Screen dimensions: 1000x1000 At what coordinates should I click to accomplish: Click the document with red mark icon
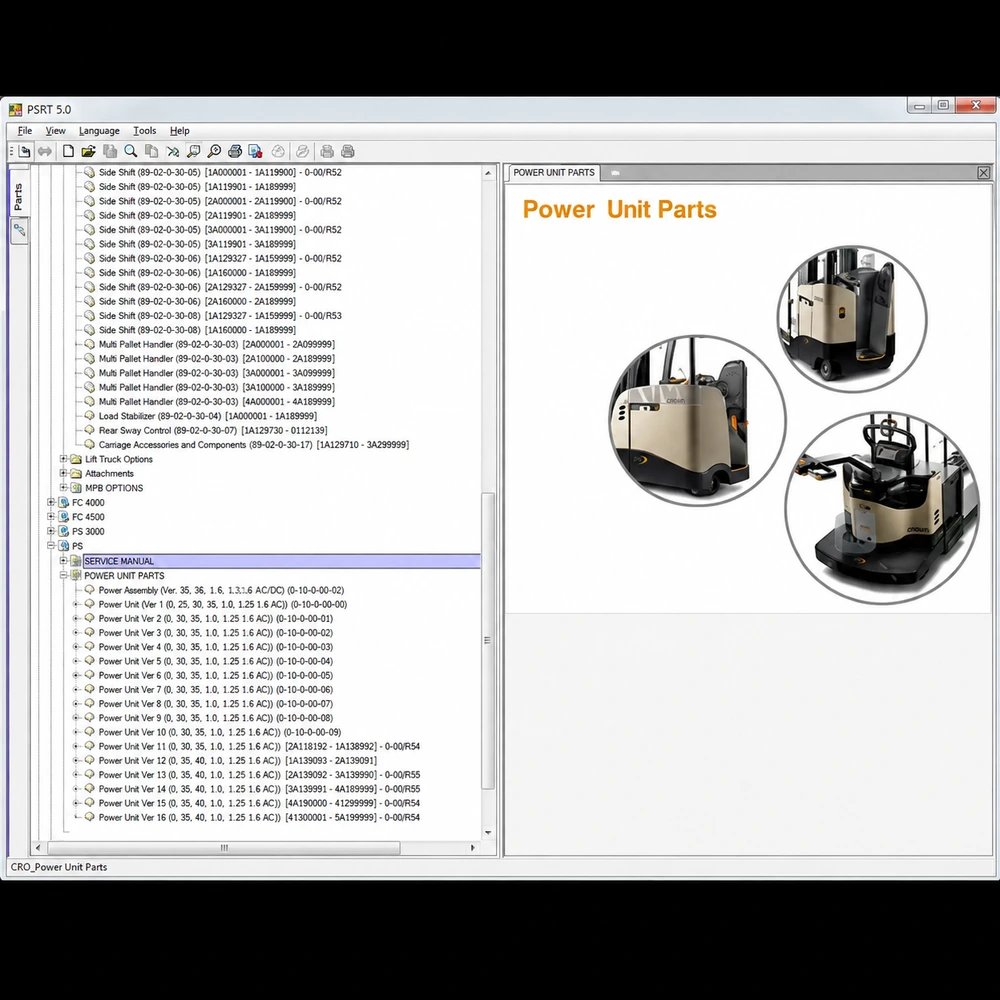255,151
